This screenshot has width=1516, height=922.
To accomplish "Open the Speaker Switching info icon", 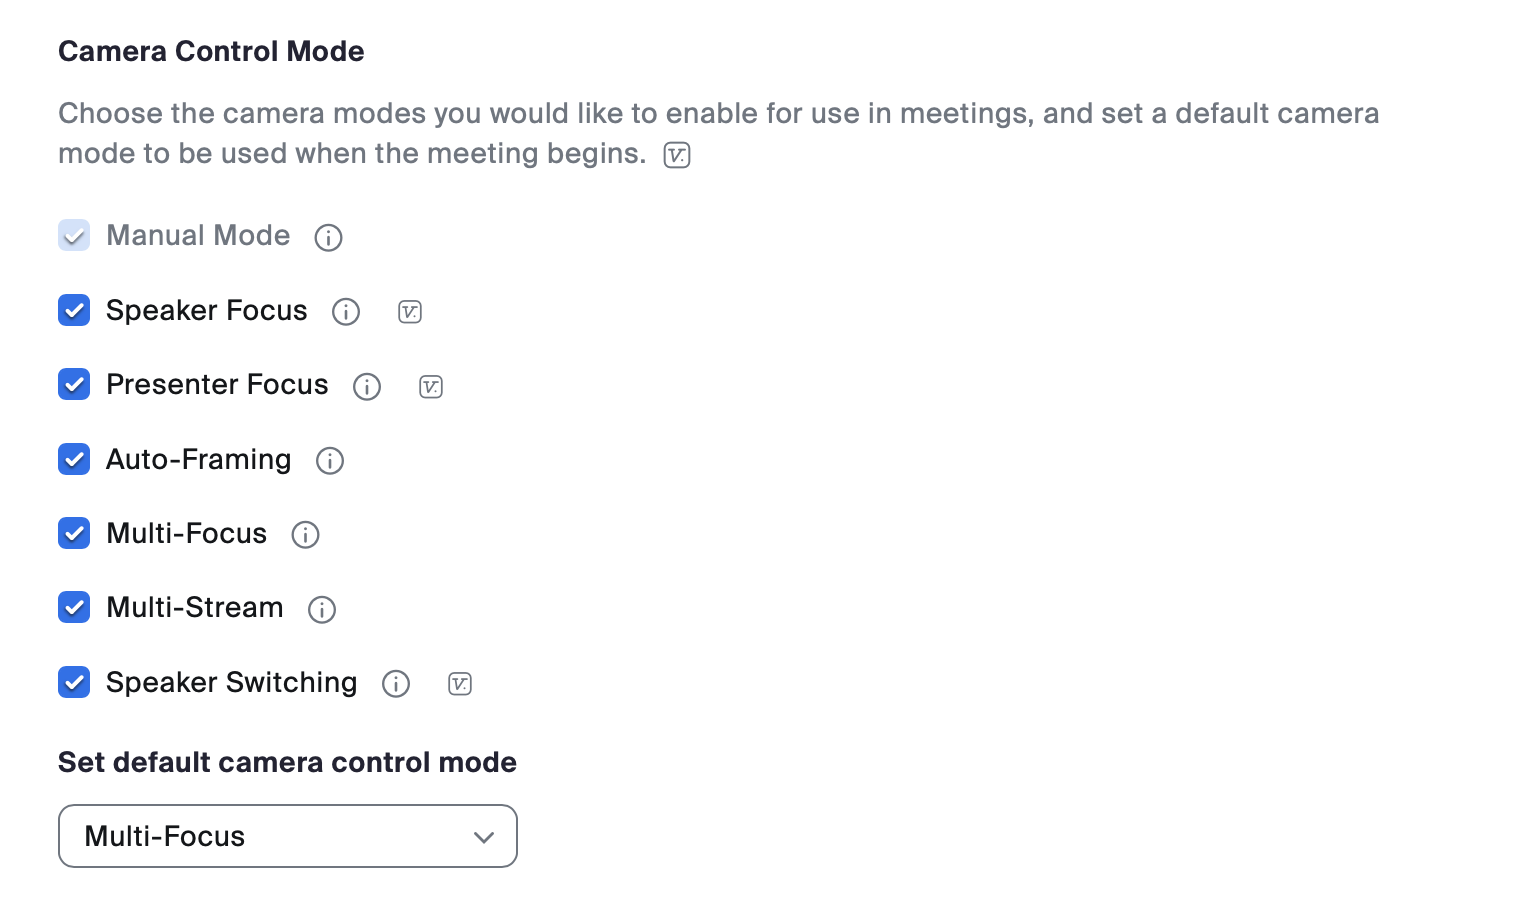I will tap(396, 684).
